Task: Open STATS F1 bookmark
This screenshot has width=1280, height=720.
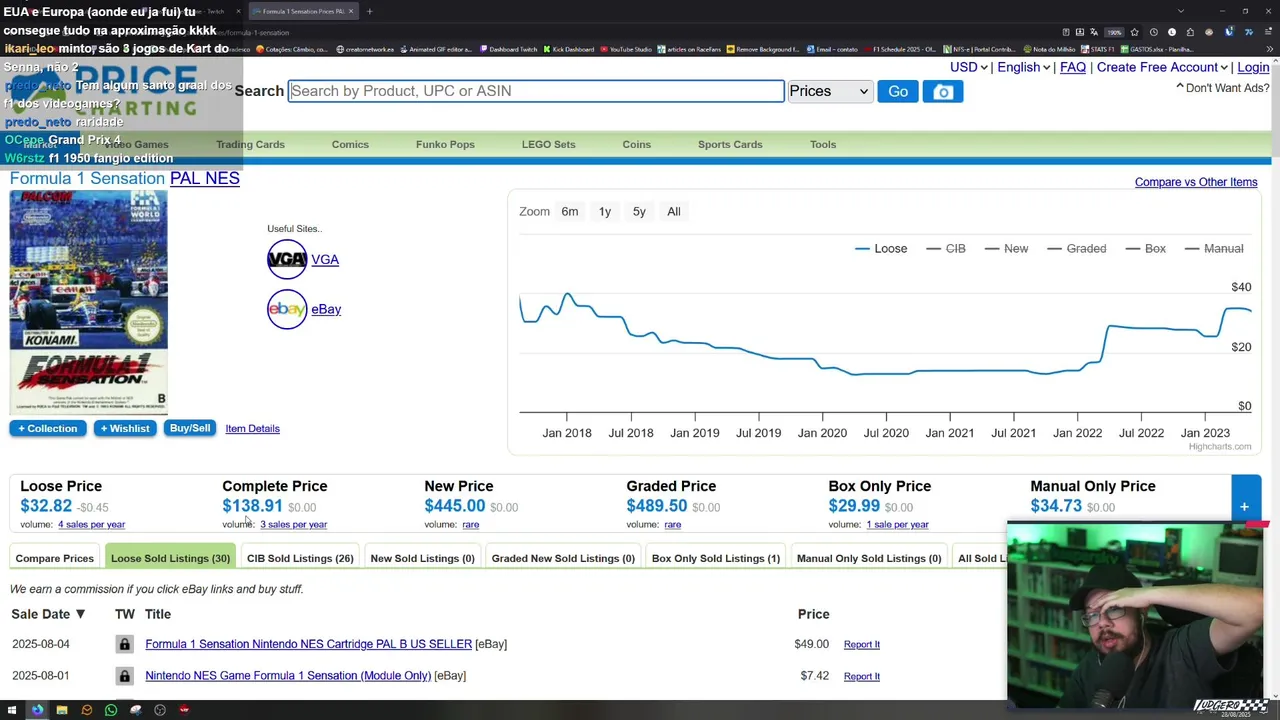Action: 1097,49
